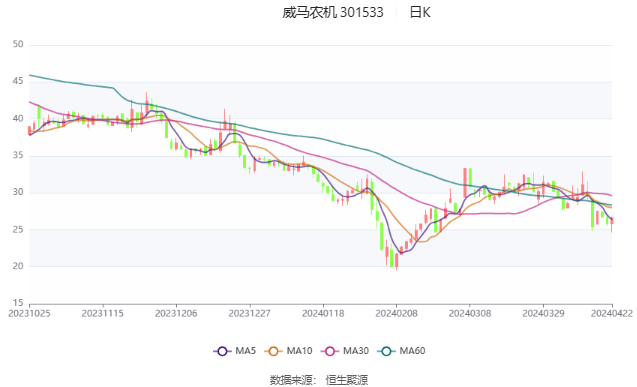Select the 20231115 x-axis date label
The height and width of the screenshot is (387, 637).
[x=102, y=313]
